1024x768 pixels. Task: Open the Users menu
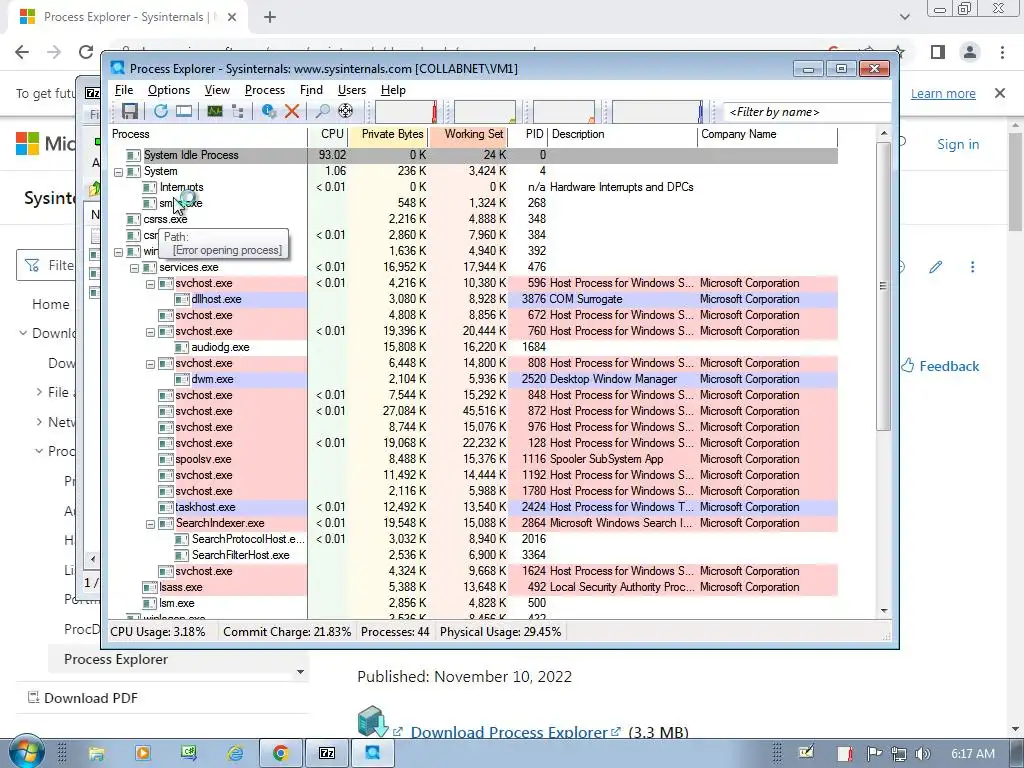point(351,90)
